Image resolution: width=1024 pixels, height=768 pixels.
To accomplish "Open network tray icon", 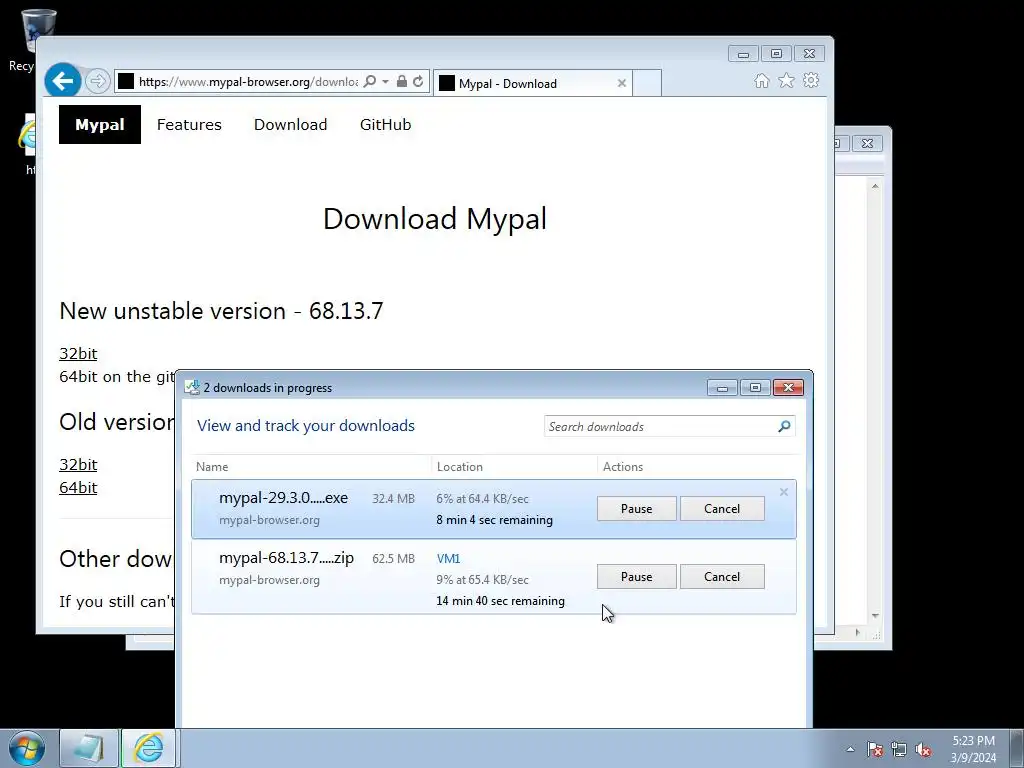I will pyautogui.click(x=899, y=749).
